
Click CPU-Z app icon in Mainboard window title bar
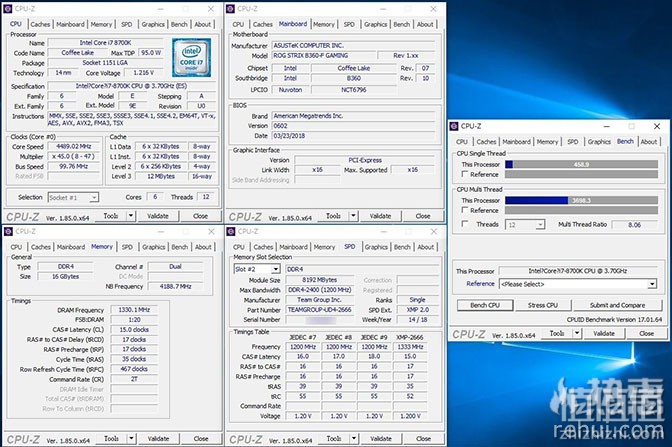point(231,9)
